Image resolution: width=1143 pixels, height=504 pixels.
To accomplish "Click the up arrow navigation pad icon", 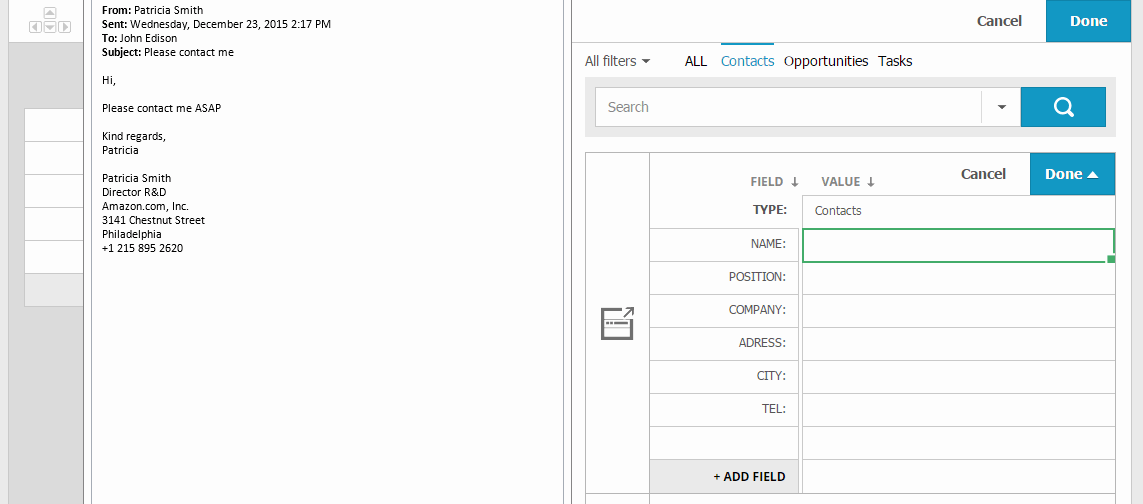I will (x=50, y=13).
